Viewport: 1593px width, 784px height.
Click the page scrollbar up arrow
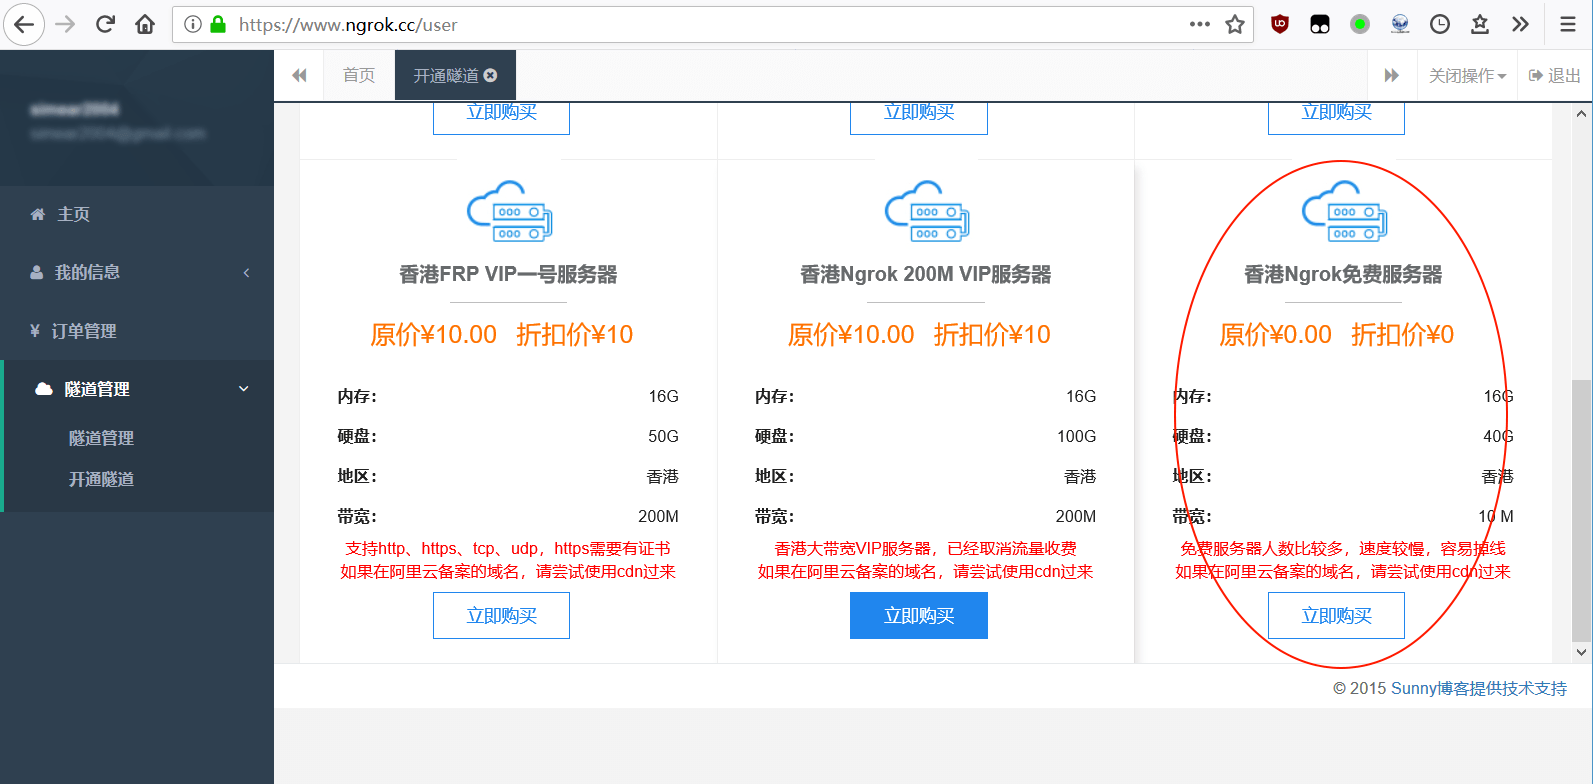point(1581,114)
